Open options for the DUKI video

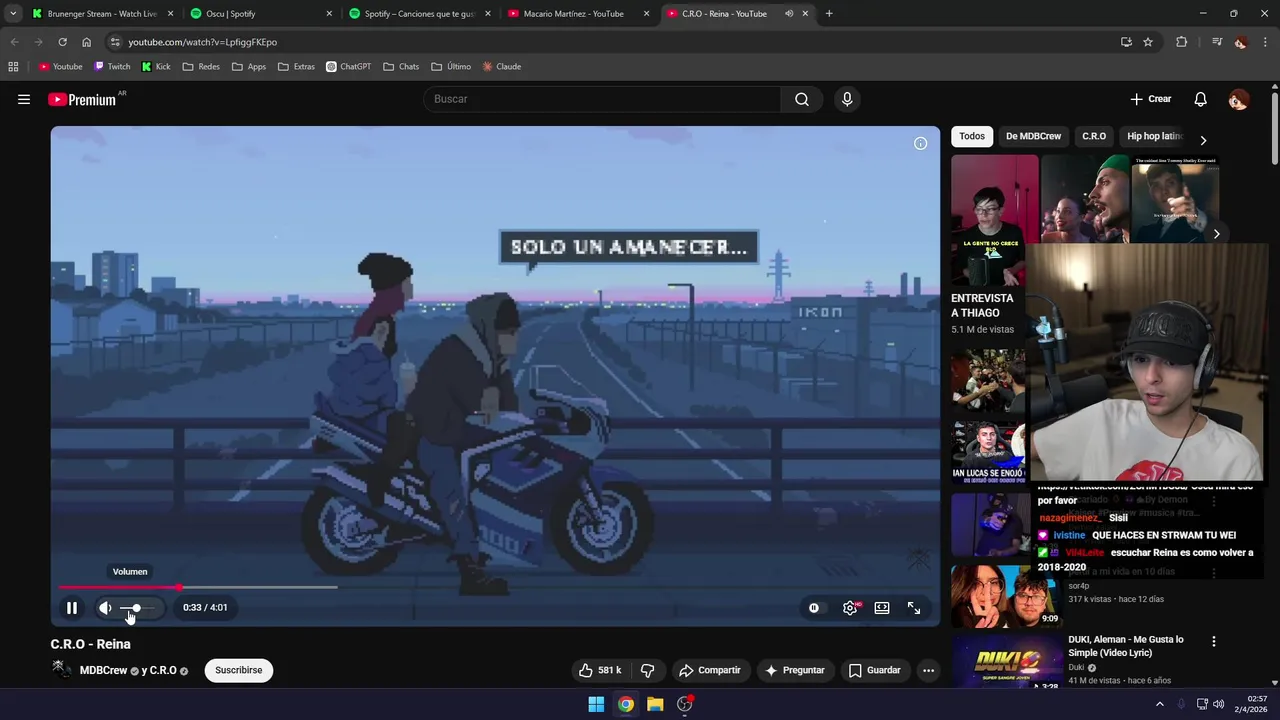coord(1214,641)
